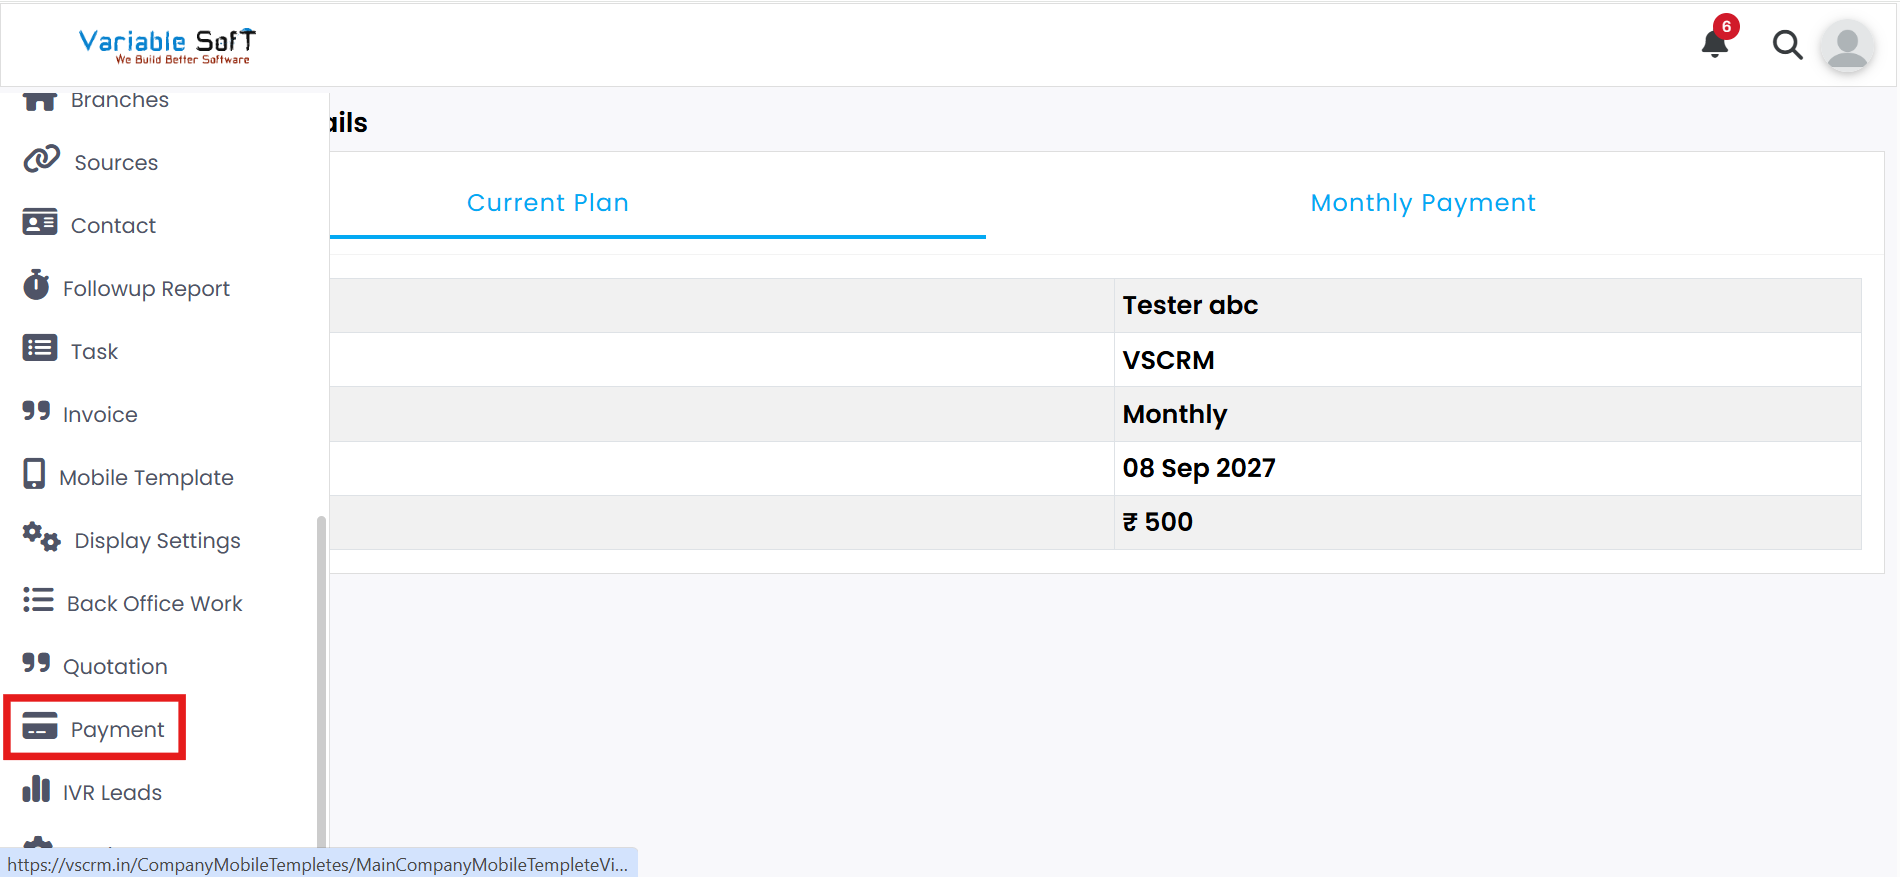The image size is (1900, 877).
Task: Go to Contact page
Action: click(113, 226)
